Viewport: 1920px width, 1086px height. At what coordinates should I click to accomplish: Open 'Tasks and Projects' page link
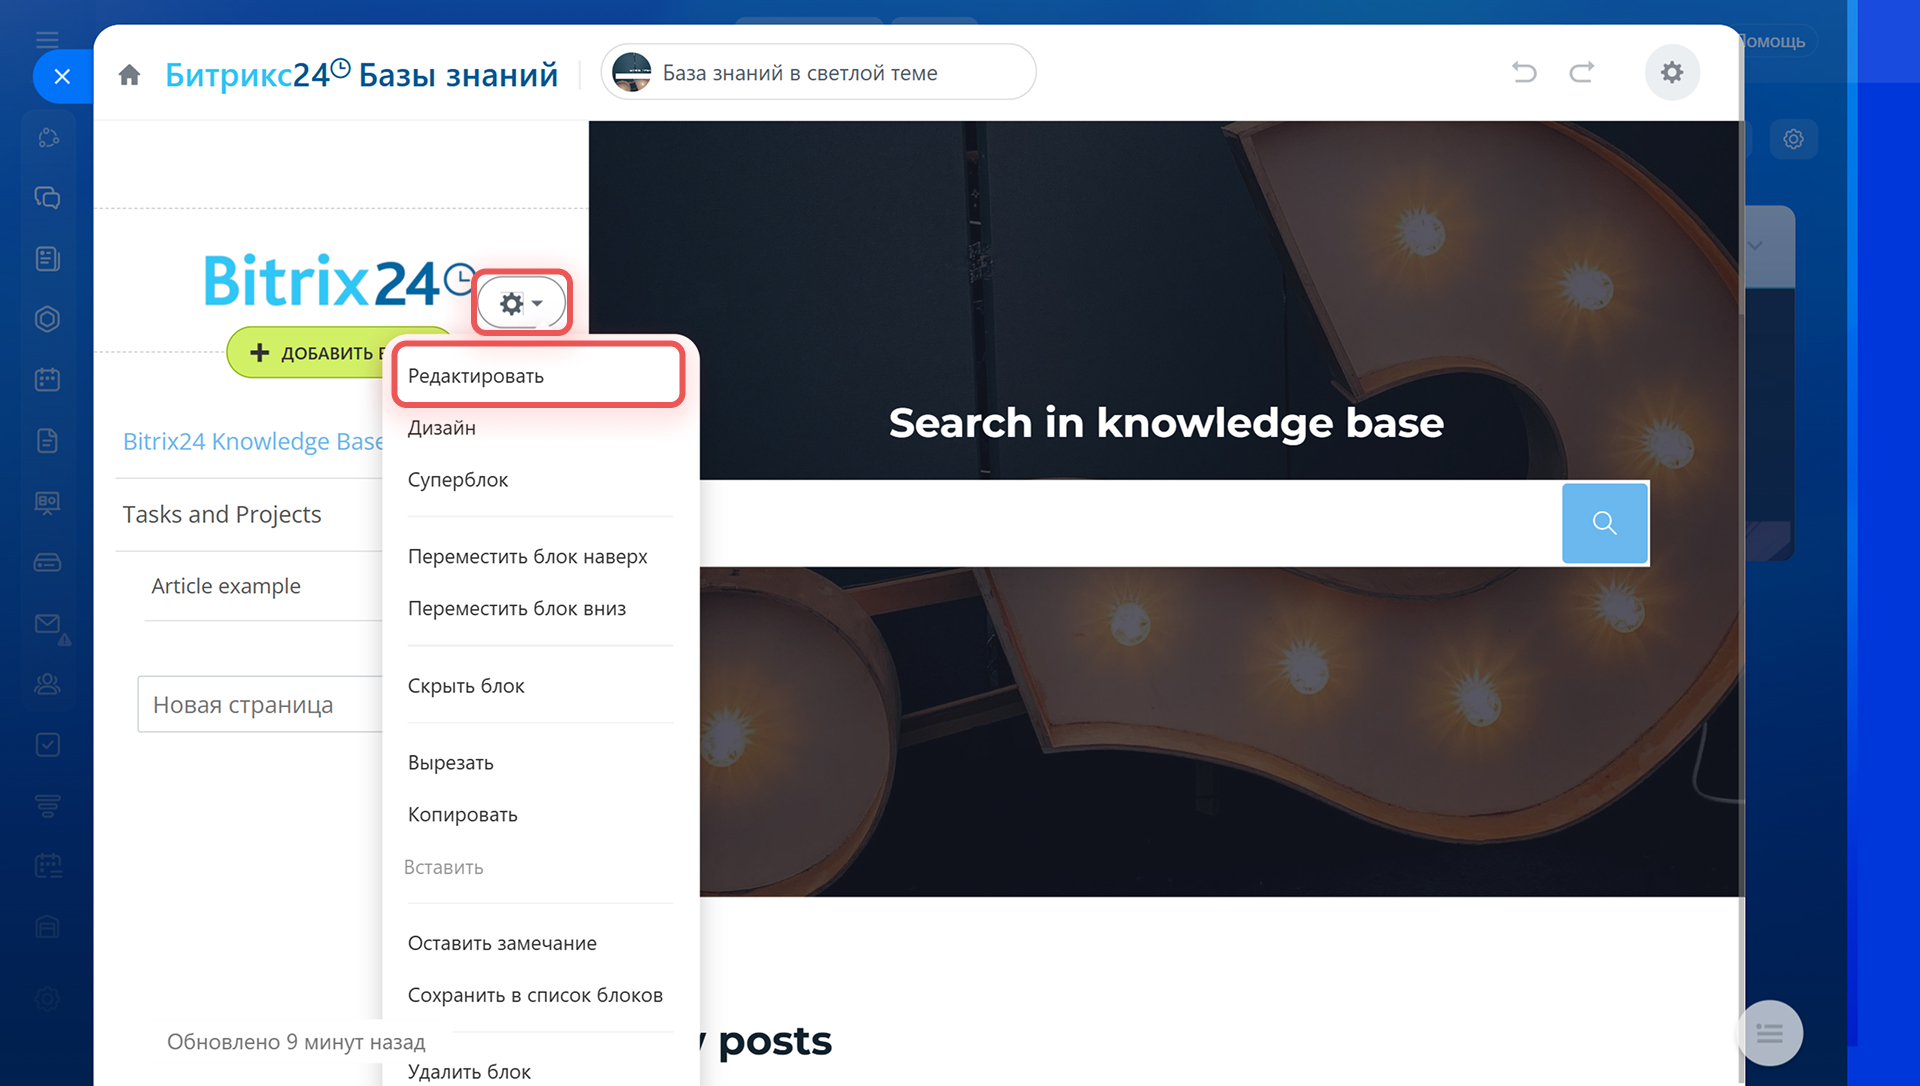point(222,514)
